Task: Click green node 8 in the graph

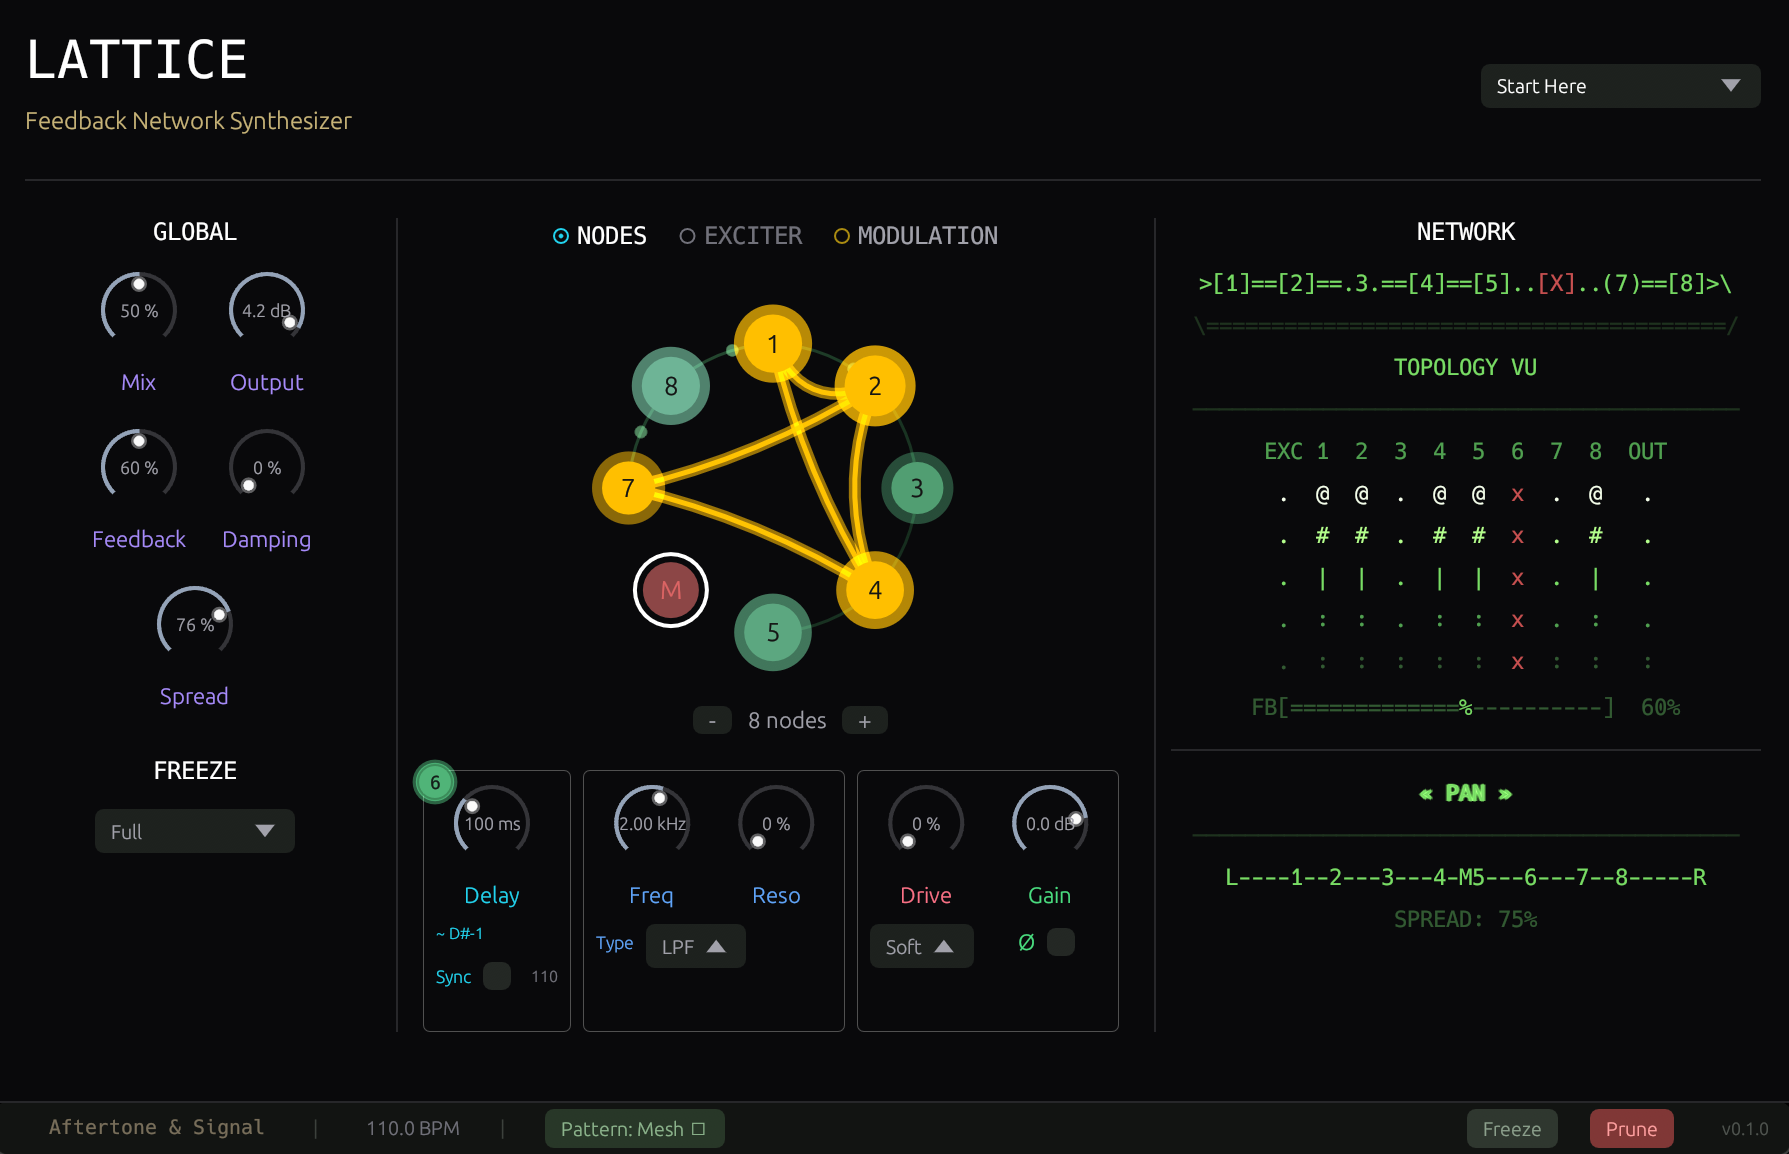Action: point(670,386)
